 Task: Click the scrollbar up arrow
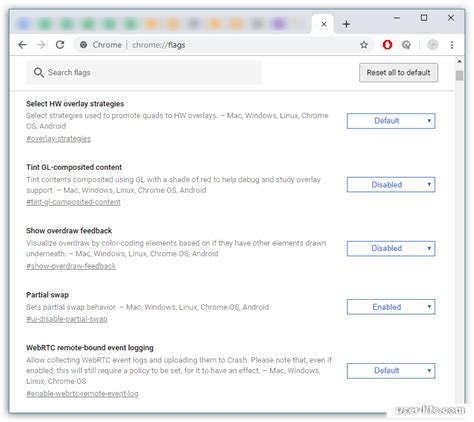coord(459,62)
